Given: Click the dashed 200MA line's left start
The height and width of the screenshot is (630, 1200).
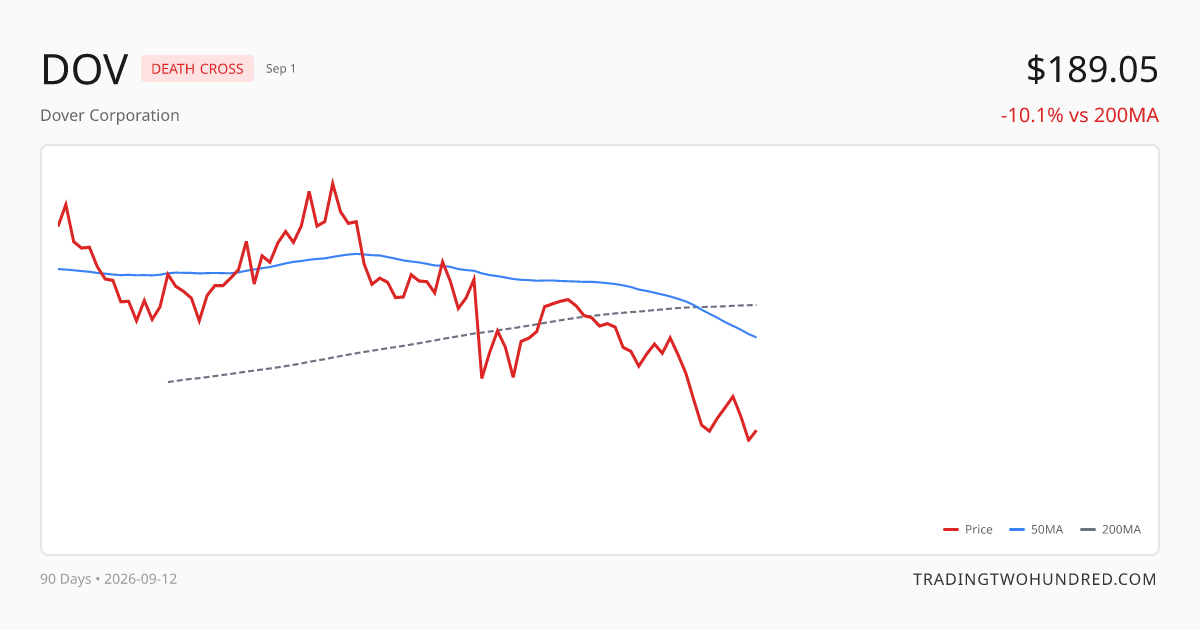Looking at the screenshot, I should (x=168, y=382).
